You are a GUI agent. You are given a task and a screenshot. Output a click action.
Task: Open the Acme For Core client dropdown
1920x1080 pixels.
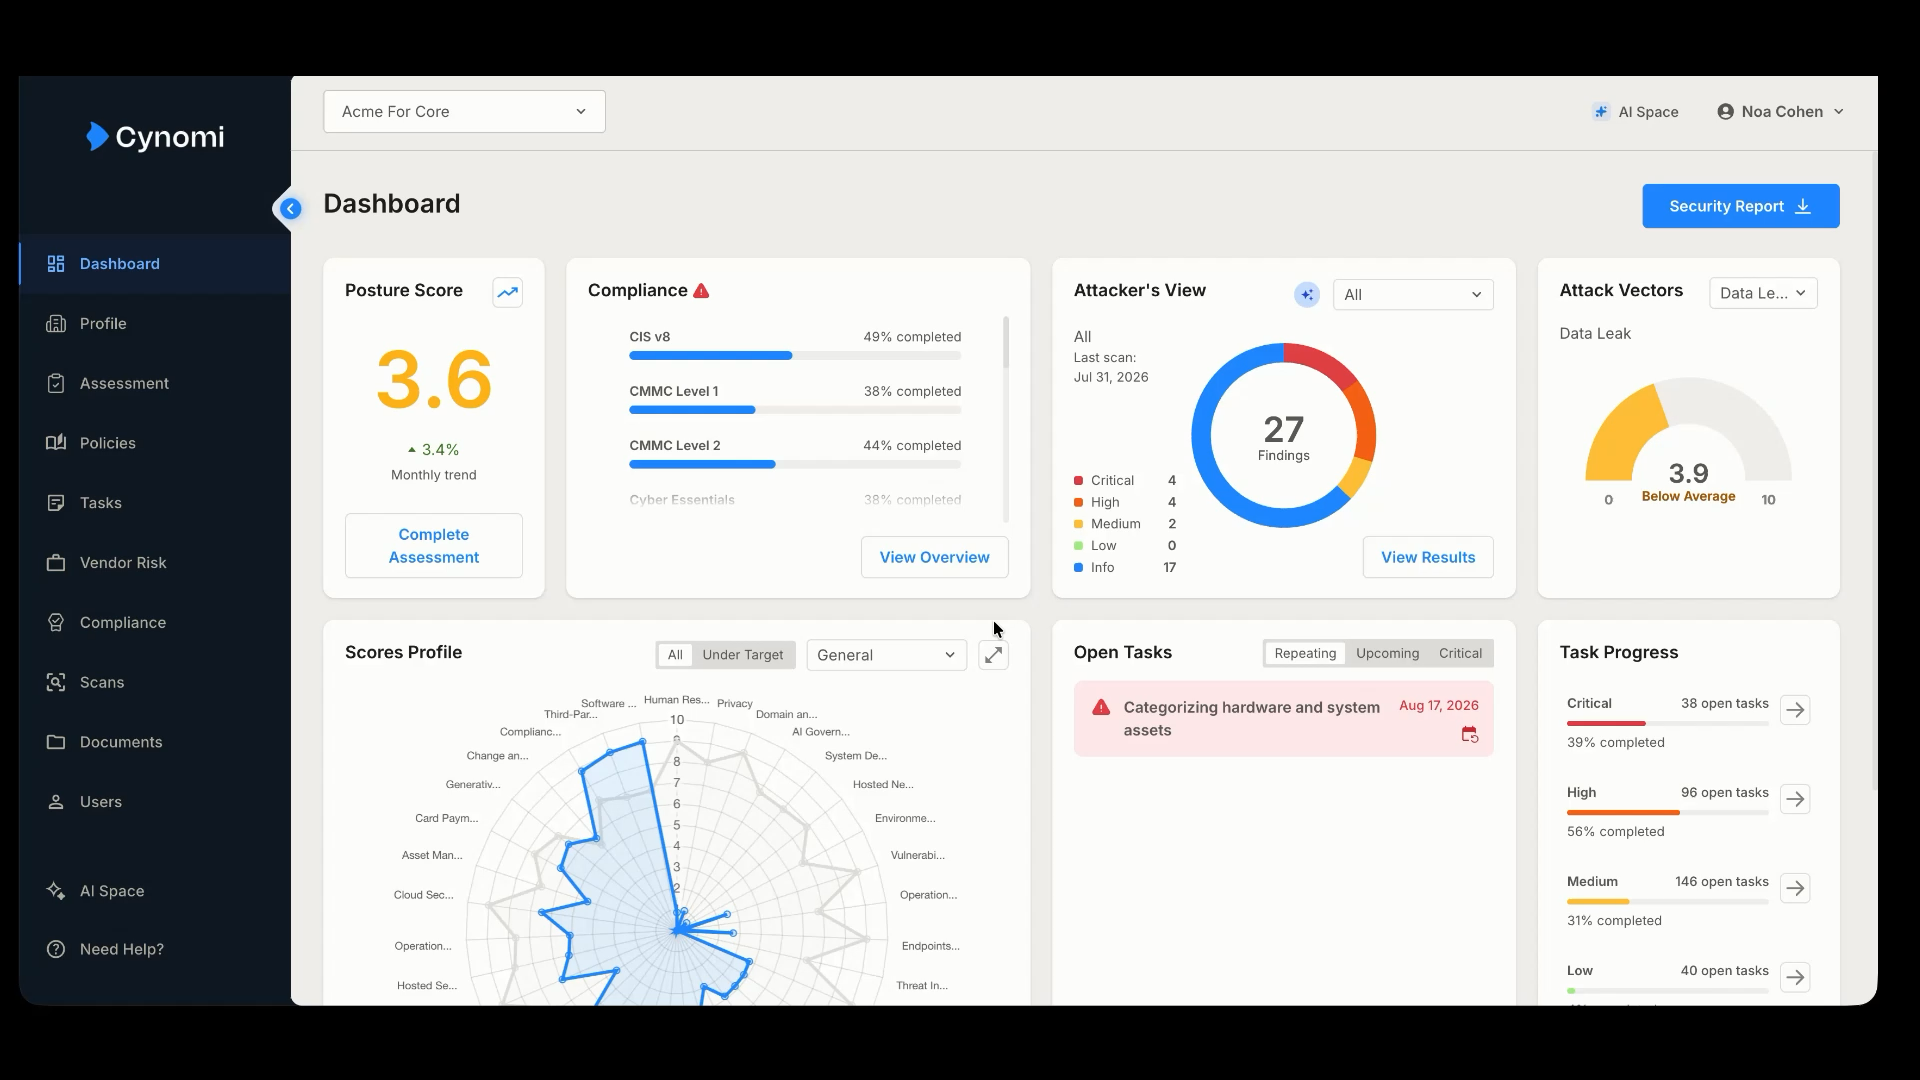point(464,112)
